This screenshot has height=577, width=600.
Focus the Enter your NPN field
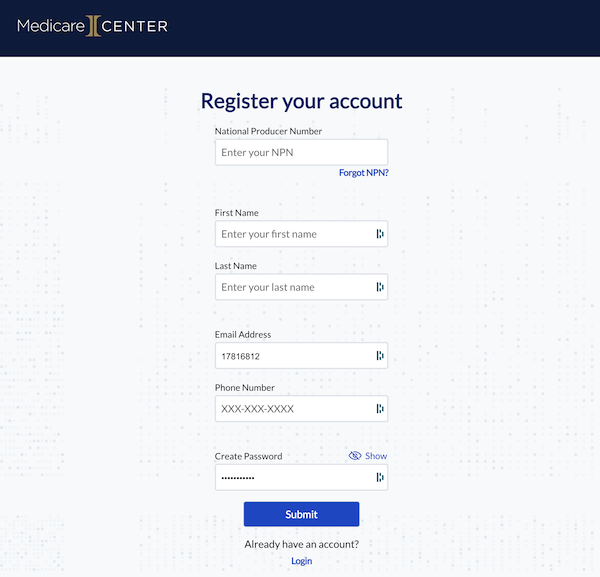tap(301, 152)
